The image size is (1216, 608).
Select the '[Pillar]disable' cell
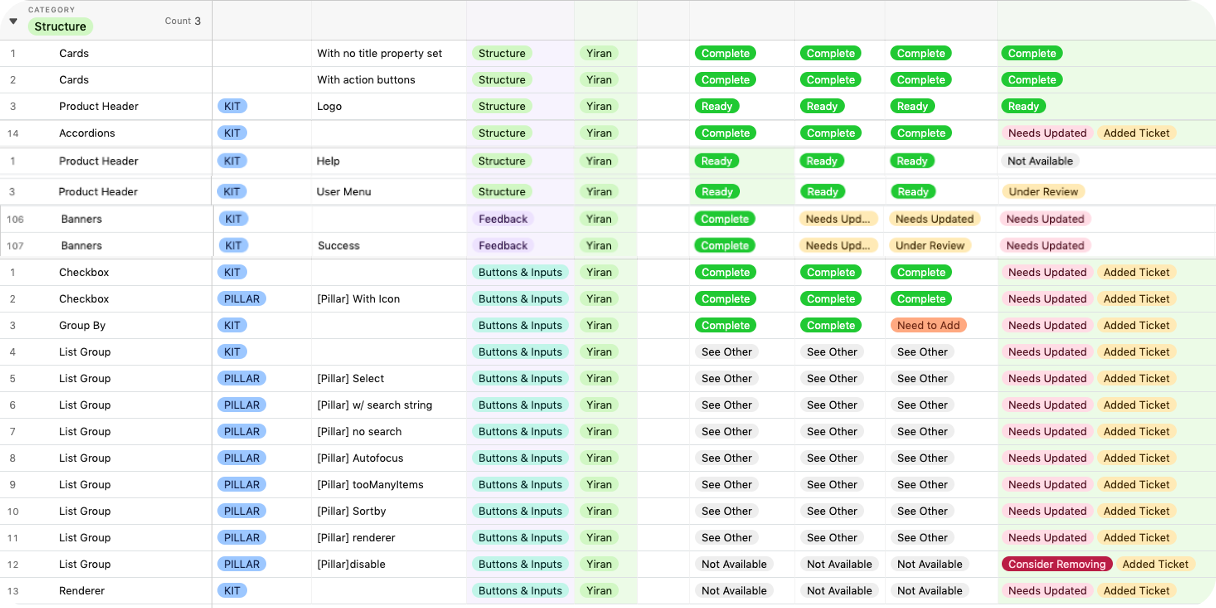[x=389, y=564]
